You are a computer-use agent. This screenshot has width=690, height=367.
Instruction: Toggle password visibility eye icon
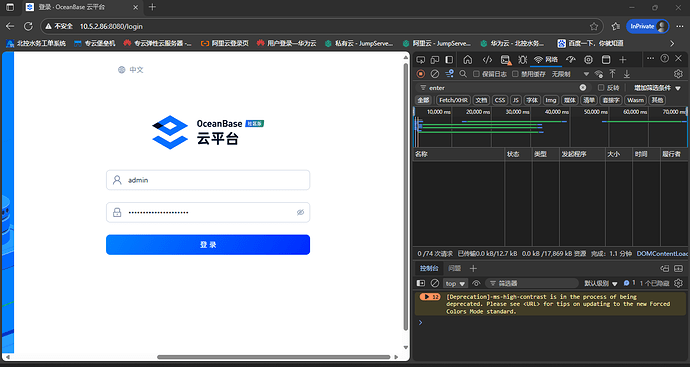coord(301,213)
